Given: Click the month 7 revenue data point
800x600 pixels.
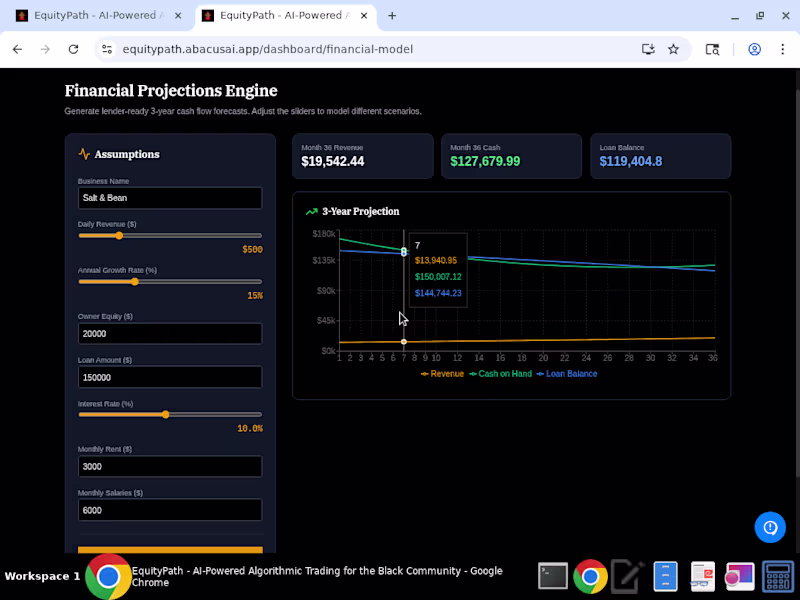Looking at the screenshot, I should pos(404,342).
